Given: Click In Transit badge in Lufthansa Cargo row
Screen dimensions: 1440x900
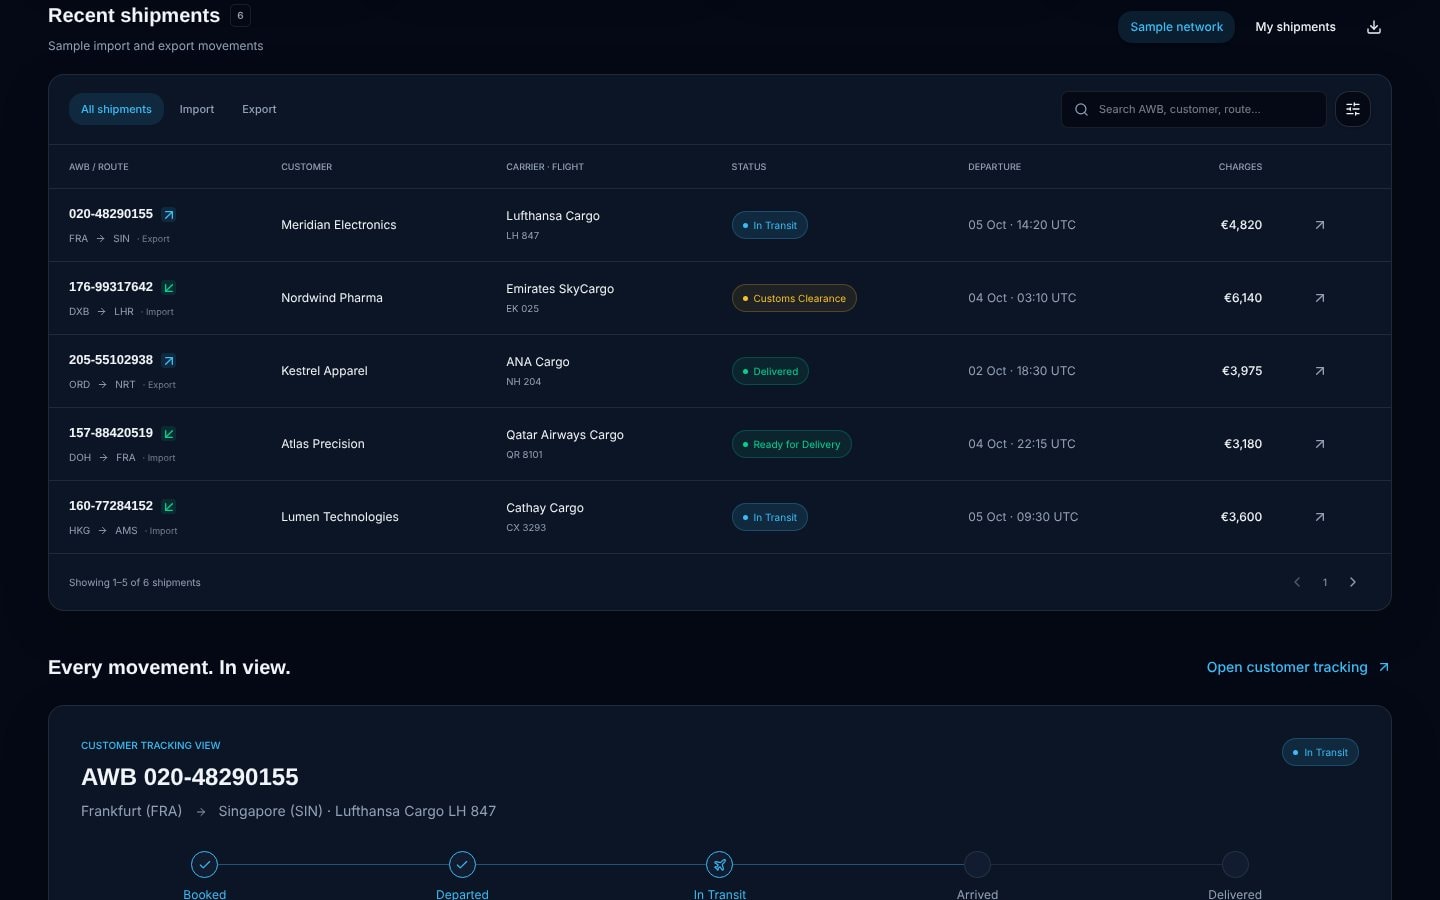Looking at the screenshot, I should [770, 225].
